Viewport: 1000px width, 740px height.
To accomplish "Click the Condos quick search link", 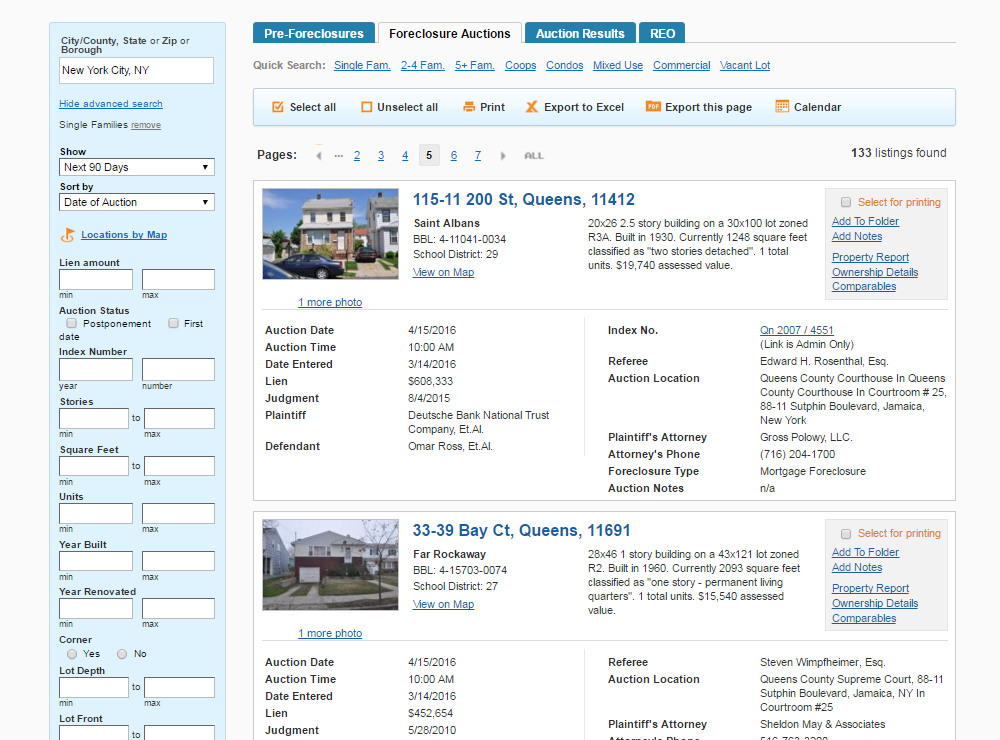I will click(x=564, y=65).
